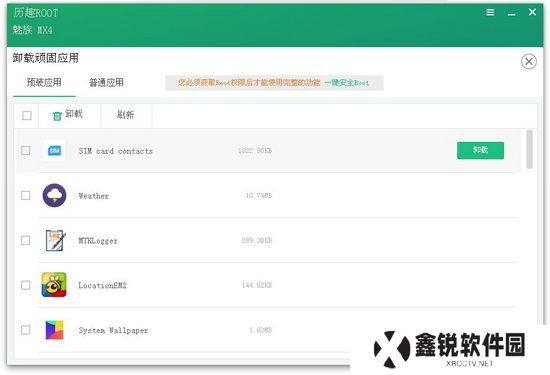
Task: Click green 卸载 button for SIM card contacts
Action: click(x=481, y=150)
